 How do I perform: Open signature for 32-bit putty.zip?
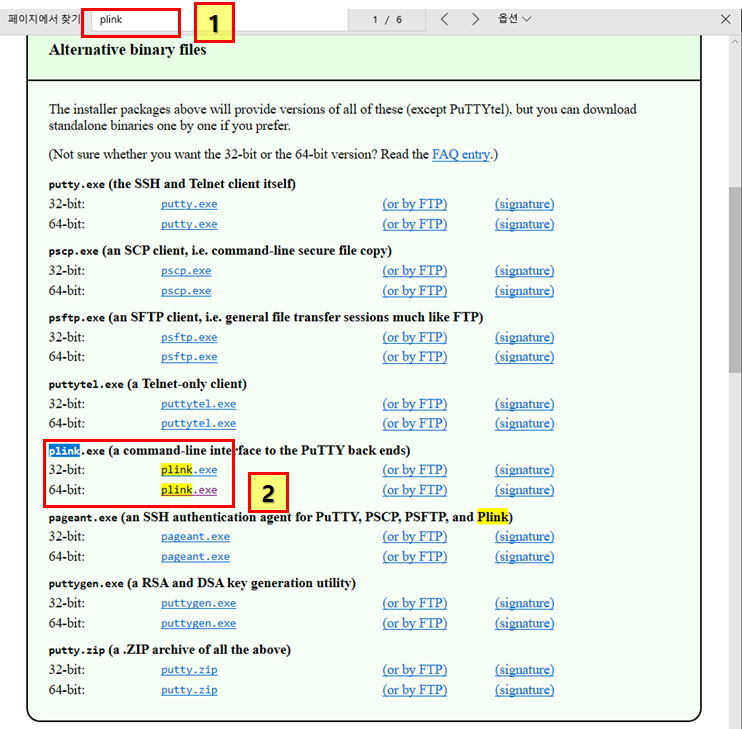[524, 670]
